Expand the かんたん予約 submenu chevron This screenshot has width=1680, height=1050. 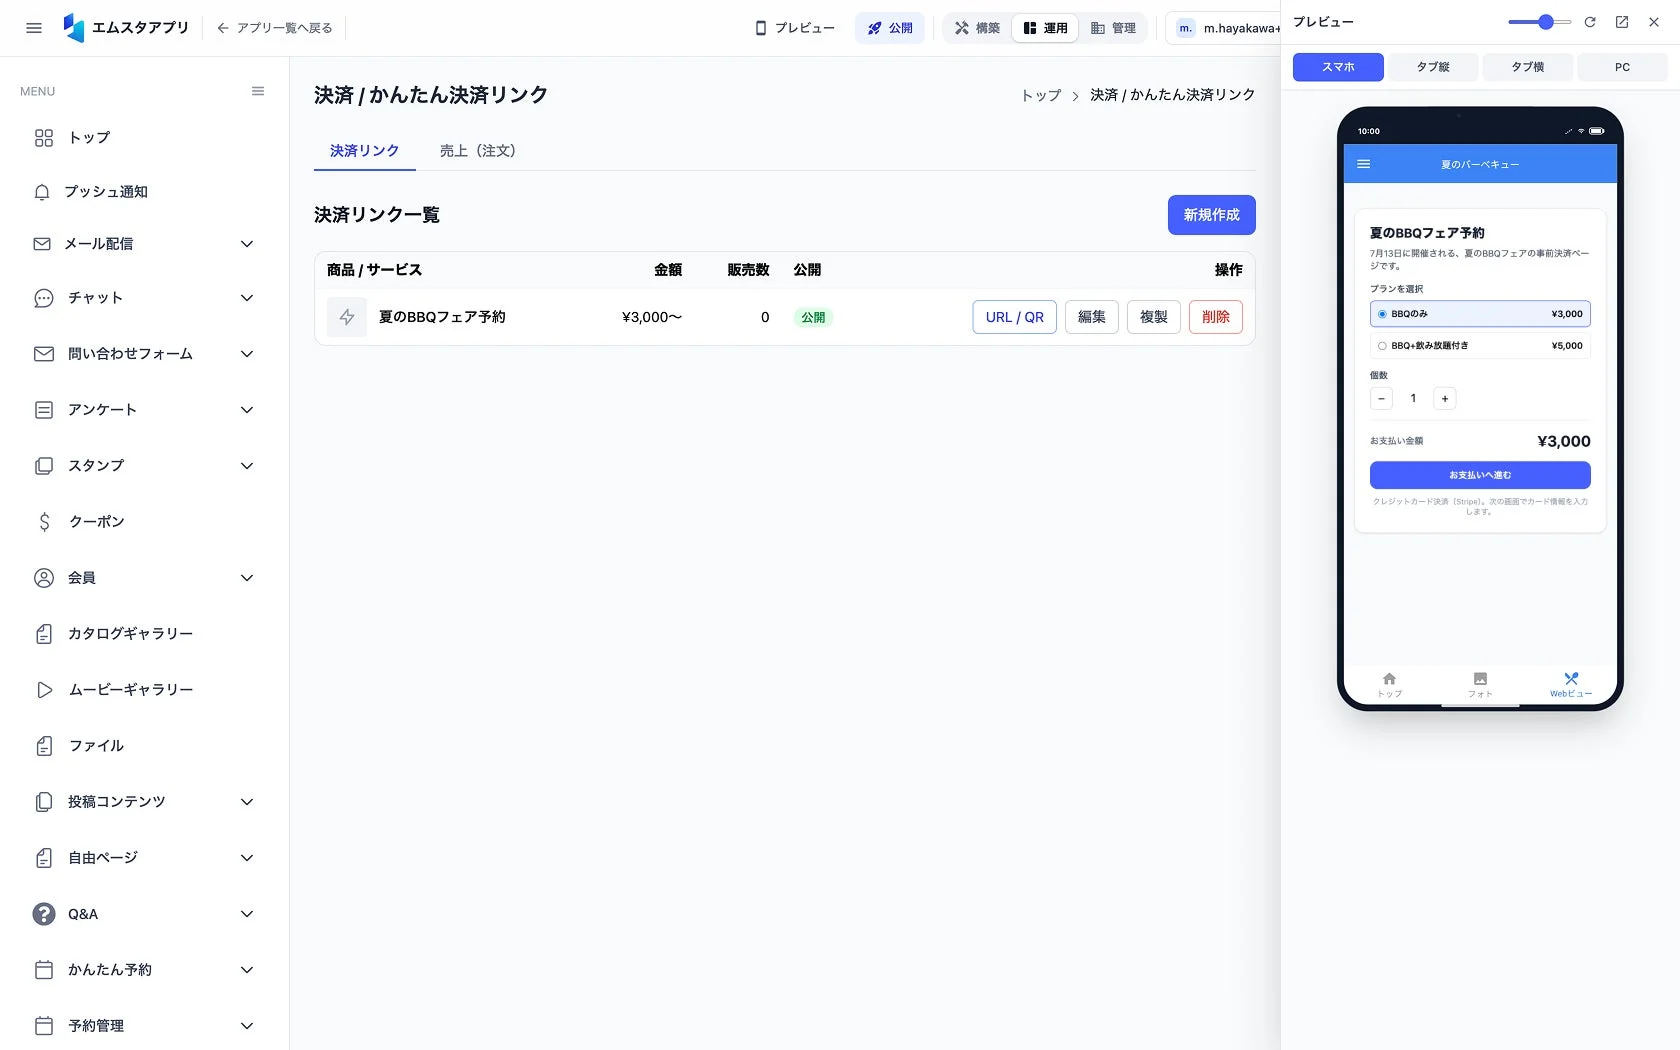tap(247, 970)
